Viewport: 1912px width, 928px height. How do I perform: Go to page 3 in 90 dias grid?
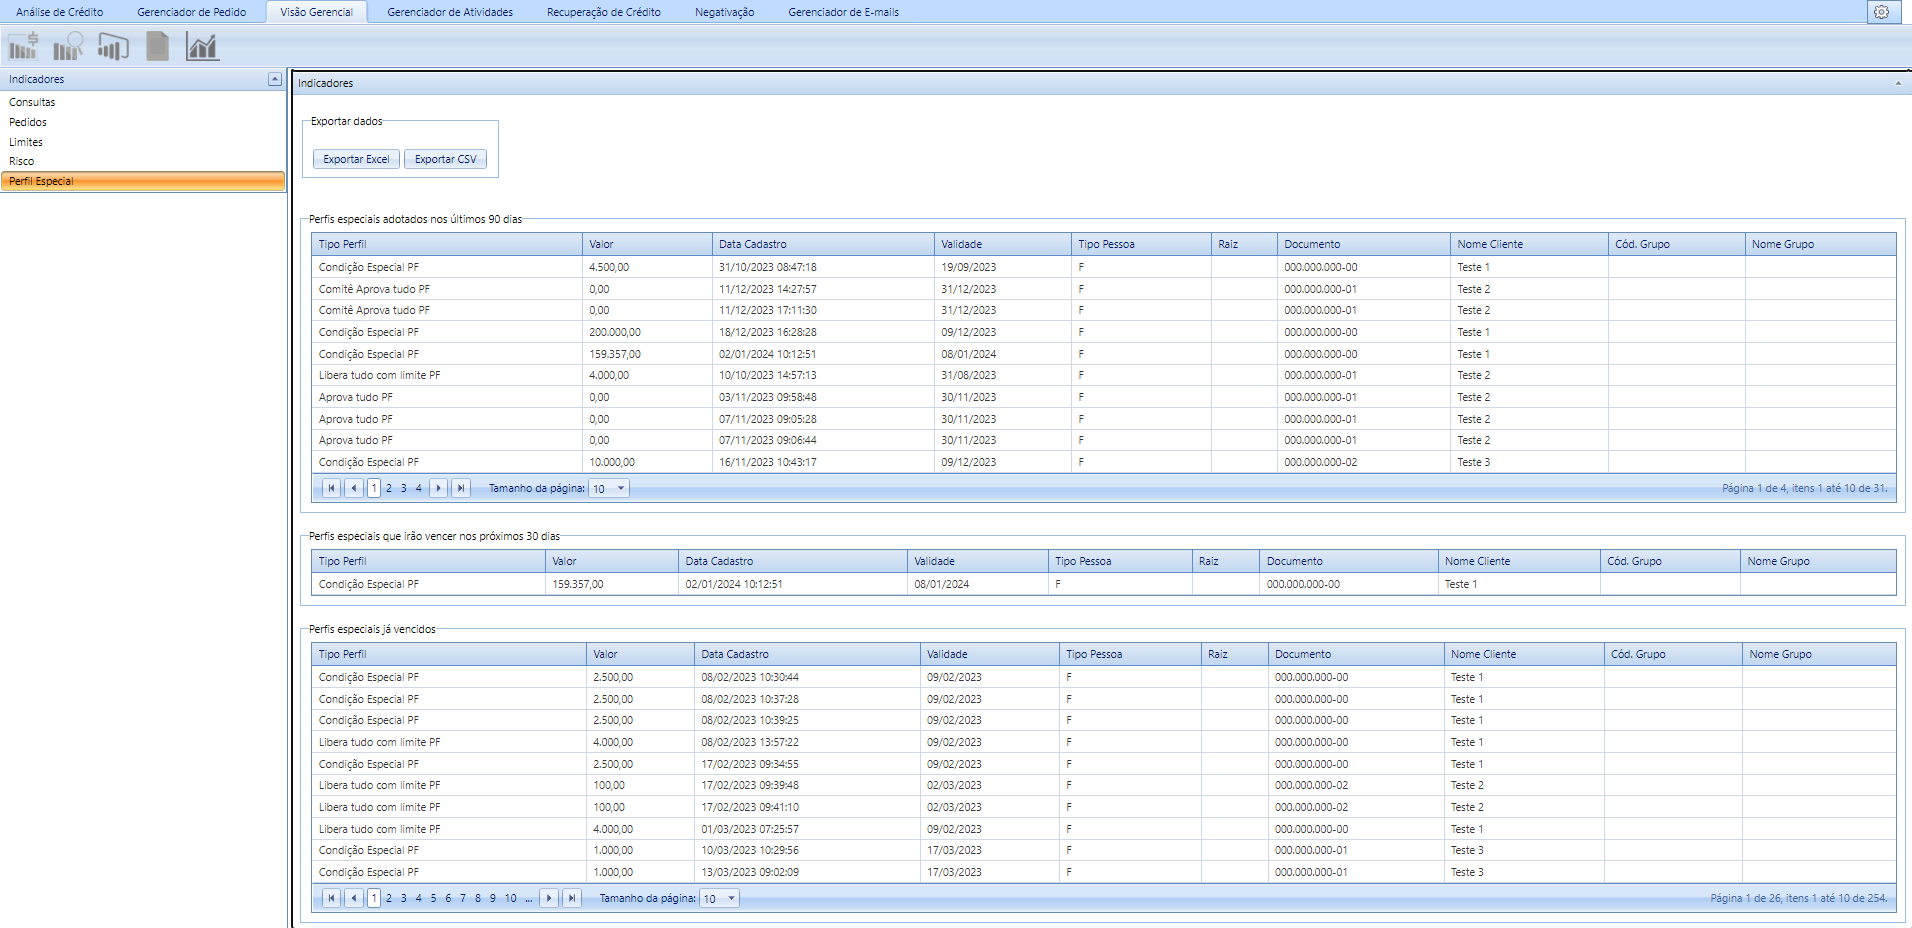pos(404,488)
